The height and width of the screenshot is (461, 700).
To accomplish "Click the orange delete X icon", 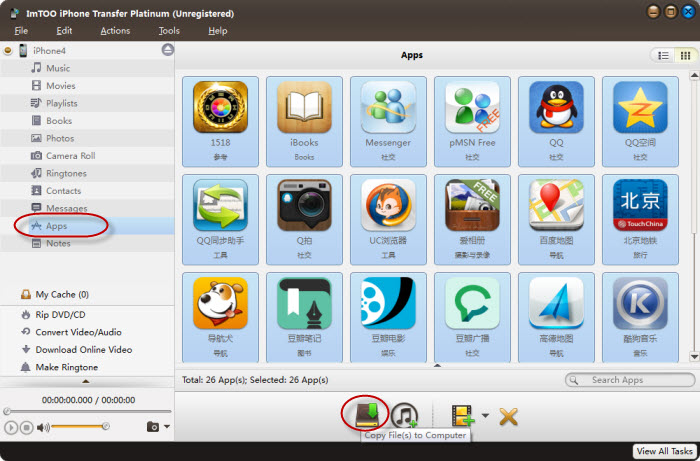I will click(508, 416).
